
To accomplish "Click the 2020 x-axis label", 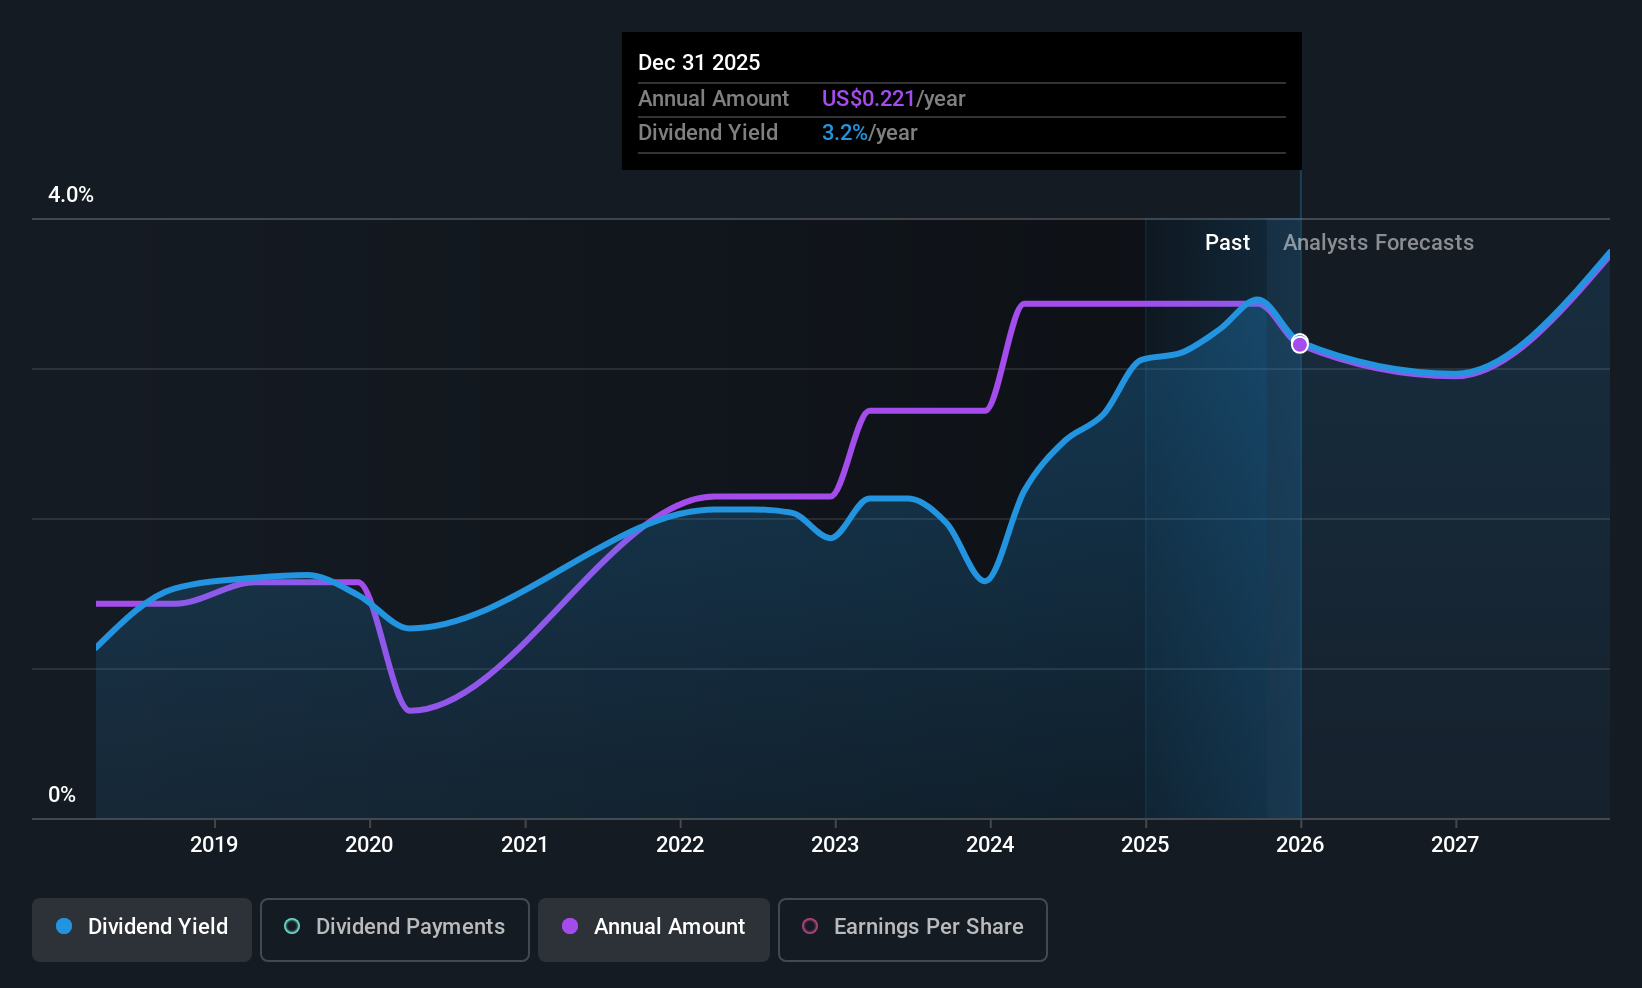I will pos(369,844).
